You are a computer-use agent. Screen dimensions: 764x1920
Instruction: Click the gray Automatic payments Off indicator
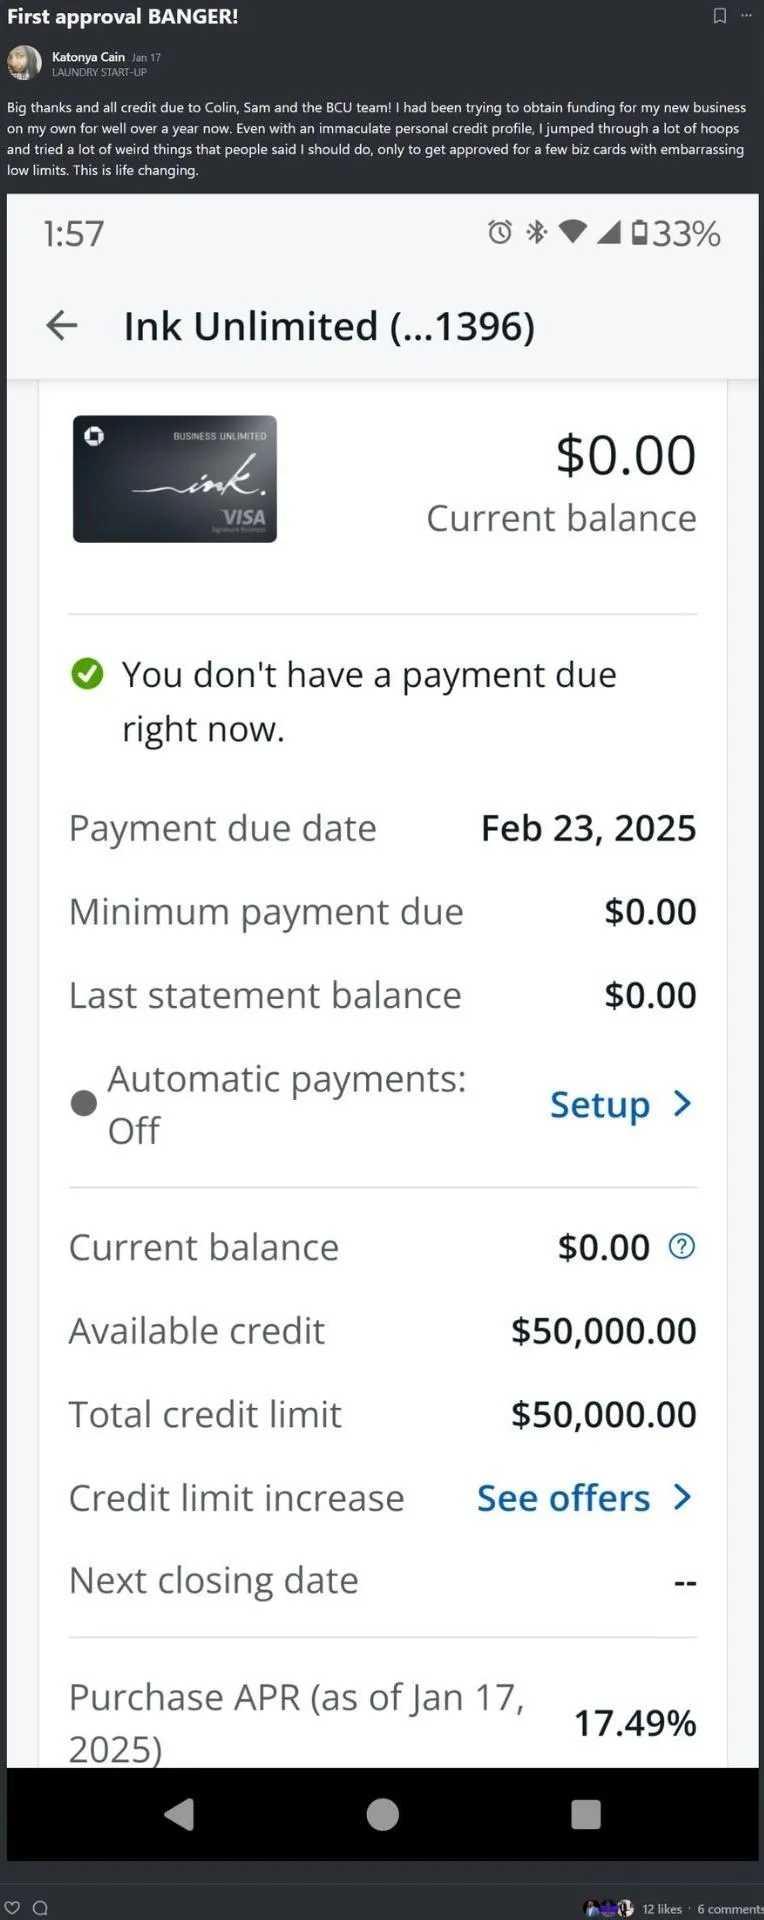84,1103
